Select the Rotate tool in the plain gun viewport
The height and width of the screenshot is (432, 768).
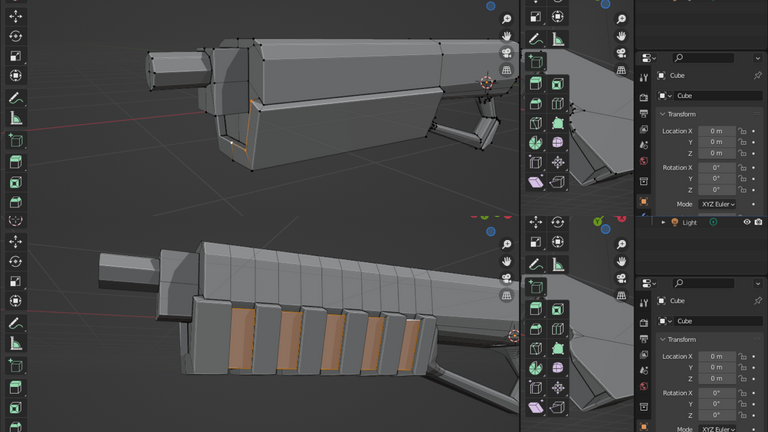tap(16, 36)
